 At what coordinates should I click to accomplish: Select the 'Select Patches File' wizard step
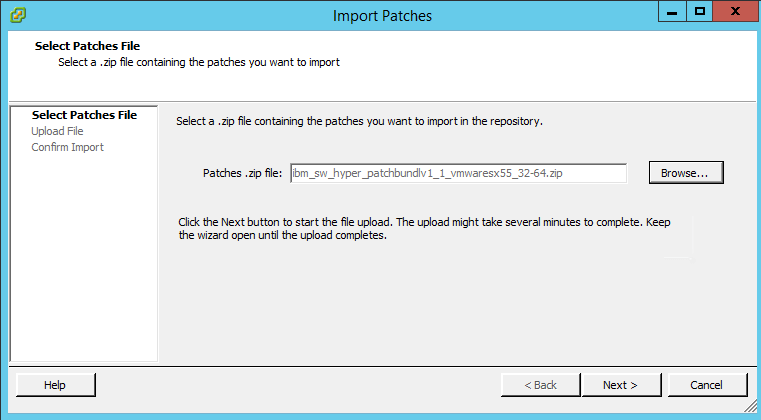(84, 115)
